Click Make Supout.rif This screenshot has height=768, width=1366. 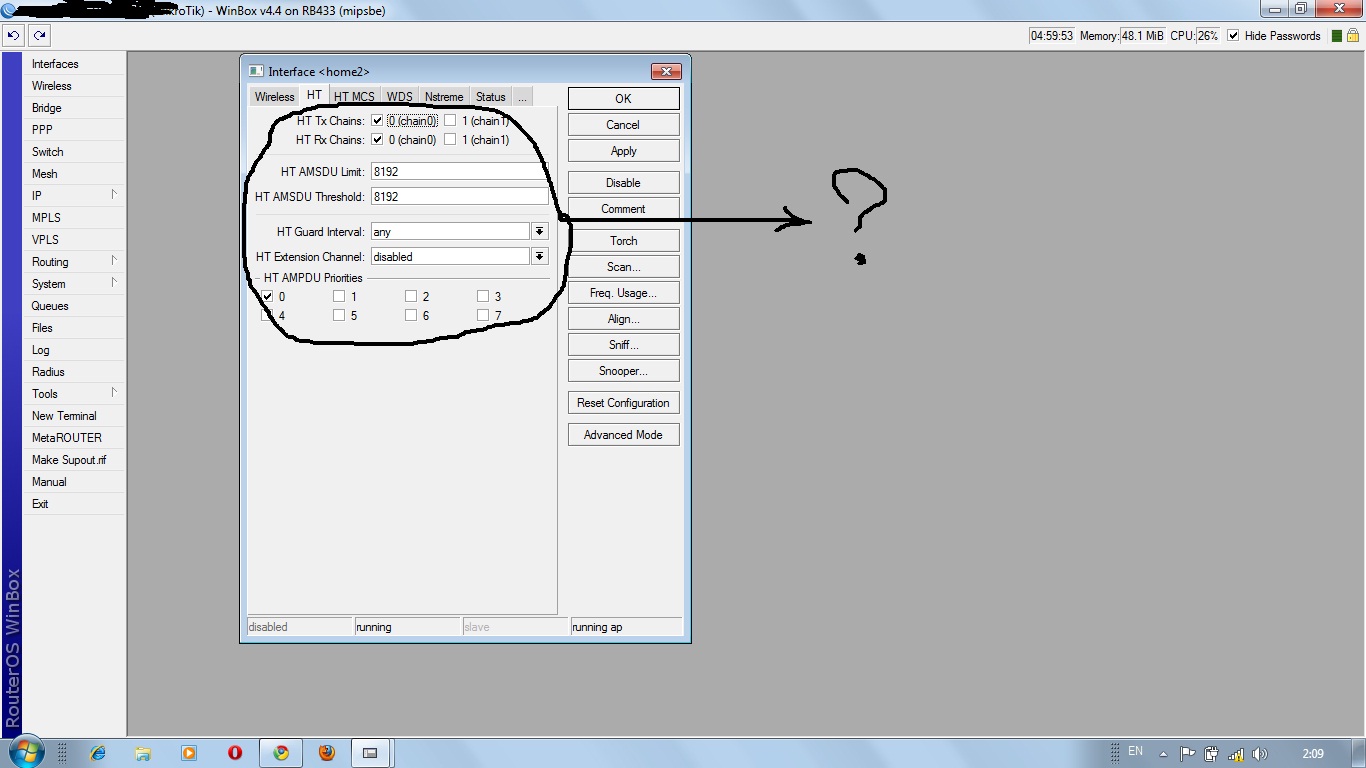75,460
